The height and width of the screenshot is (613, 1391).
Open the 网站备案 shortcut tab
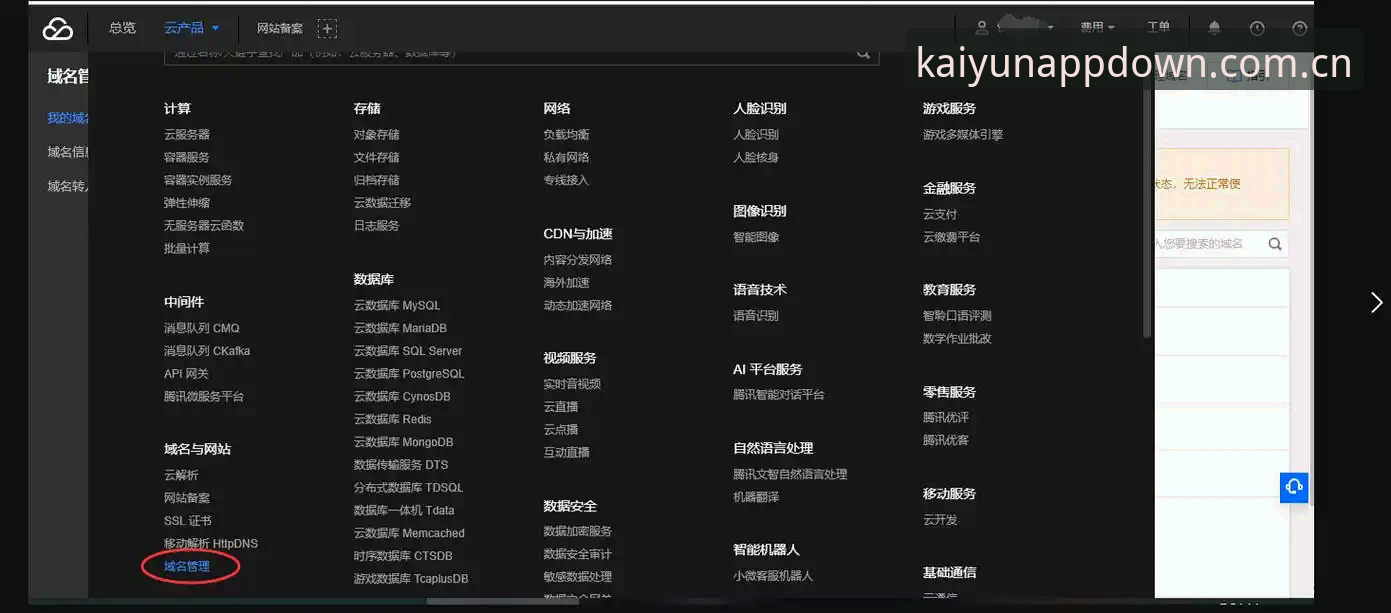(x=280, y=28)
